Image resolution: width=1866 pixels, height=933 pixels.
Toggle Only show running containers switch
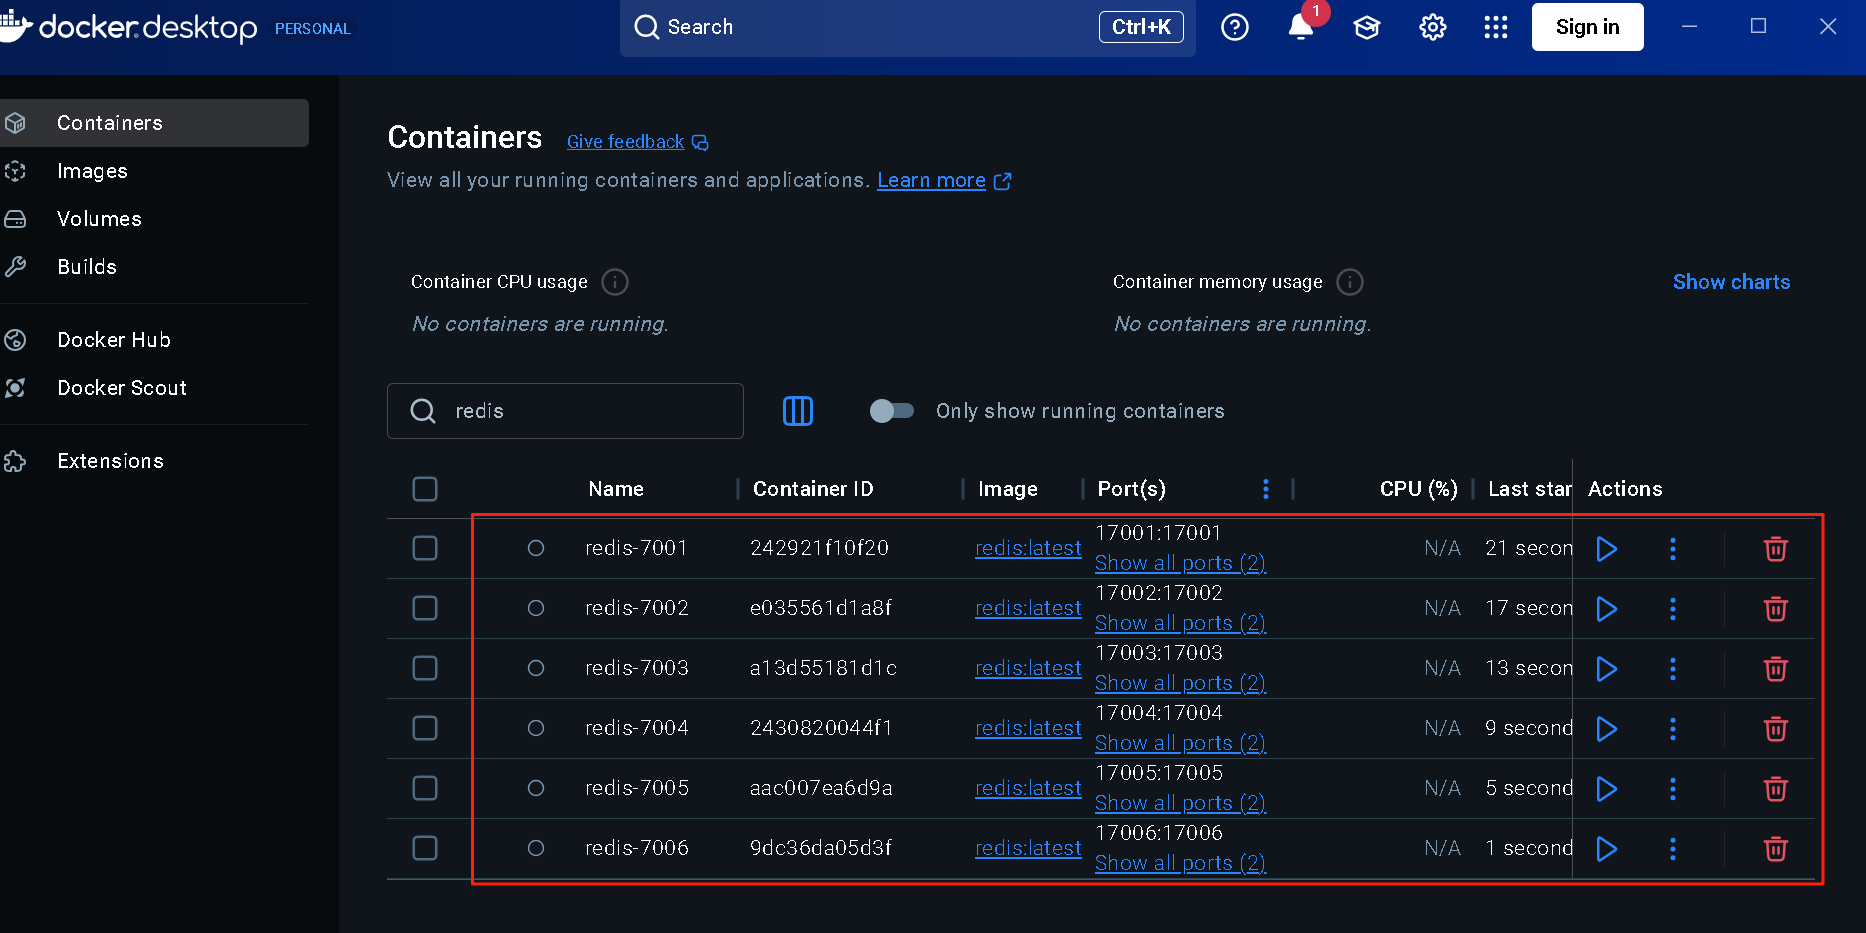(x=891, y=411)
